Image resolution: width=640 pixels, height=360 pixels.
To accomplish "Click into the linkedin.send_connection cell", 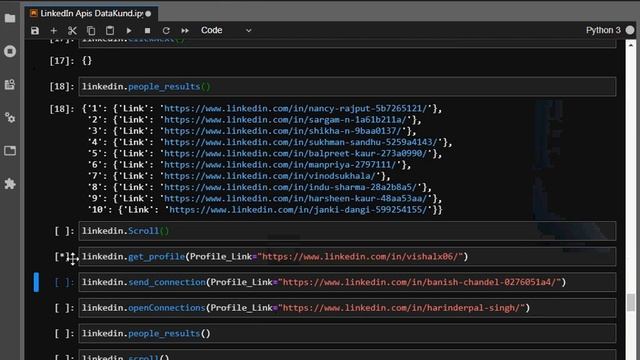I will [x=347, y=282].
